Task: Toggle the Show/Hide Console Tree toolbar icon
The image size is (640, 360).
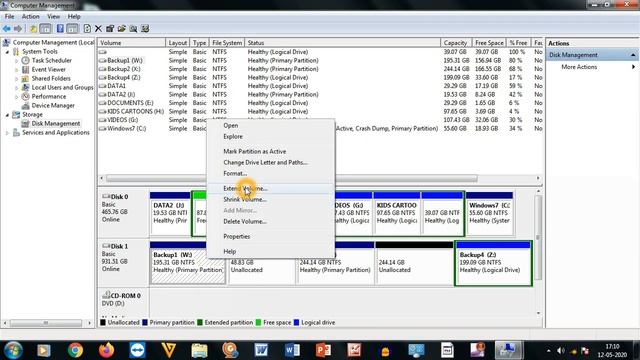Action: click(x=45, y=29)
